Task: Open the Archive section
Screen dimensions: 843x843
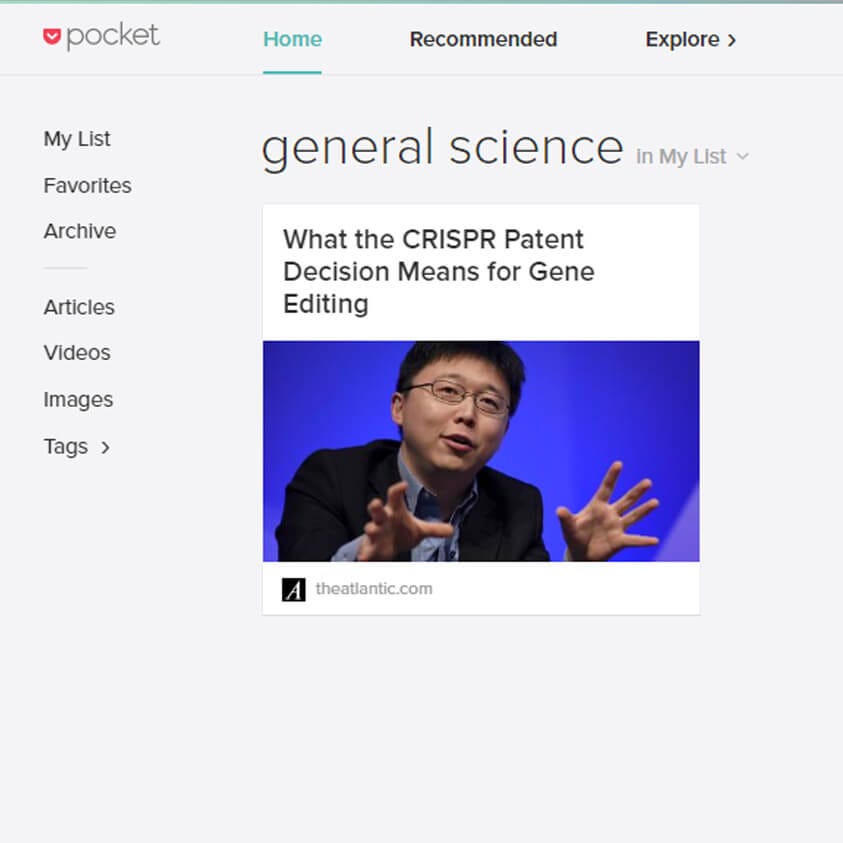Action: (80, 231)
